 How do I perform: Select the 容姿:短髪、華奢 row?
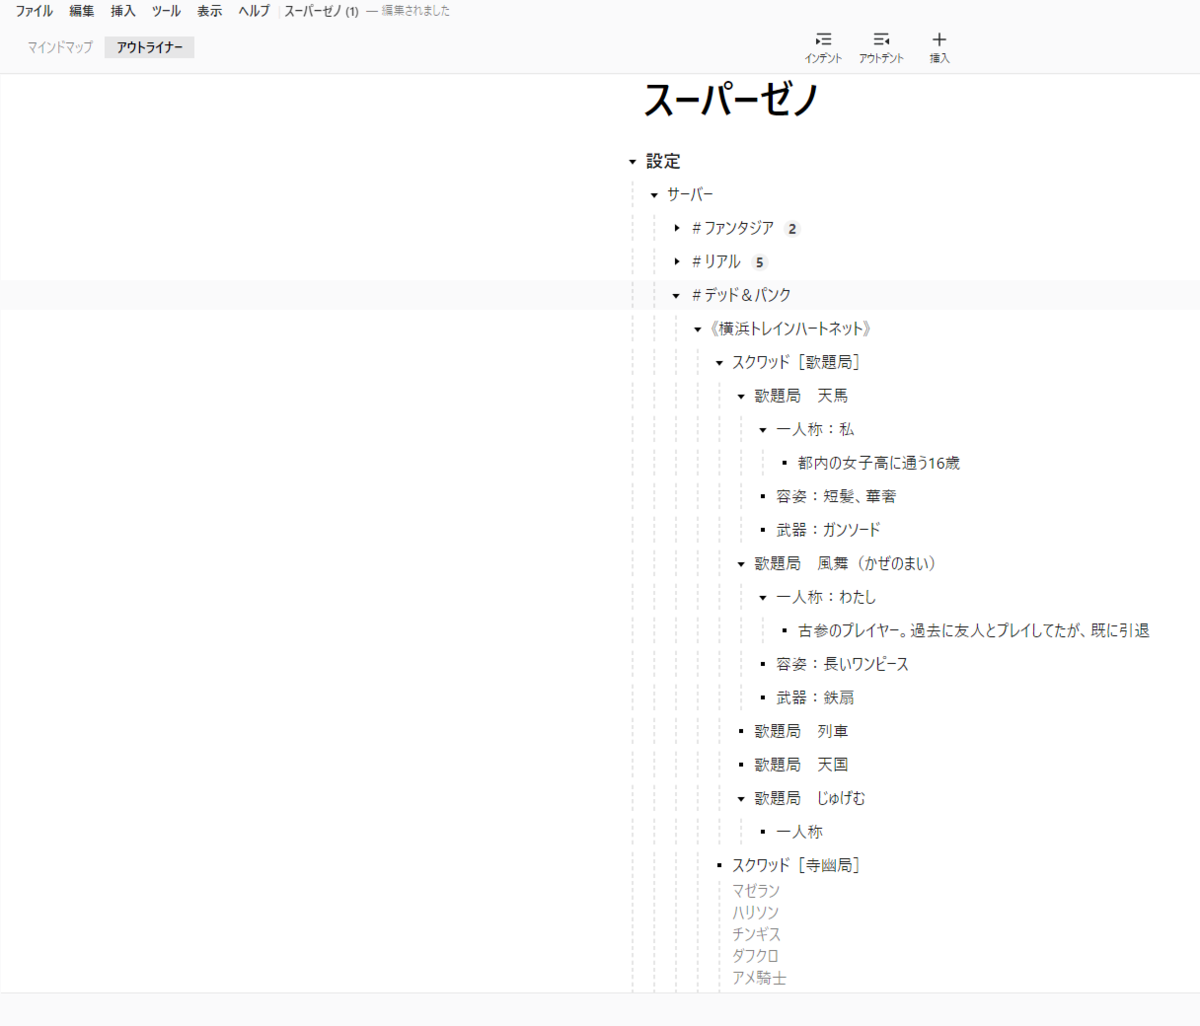[x=836, y=496]
